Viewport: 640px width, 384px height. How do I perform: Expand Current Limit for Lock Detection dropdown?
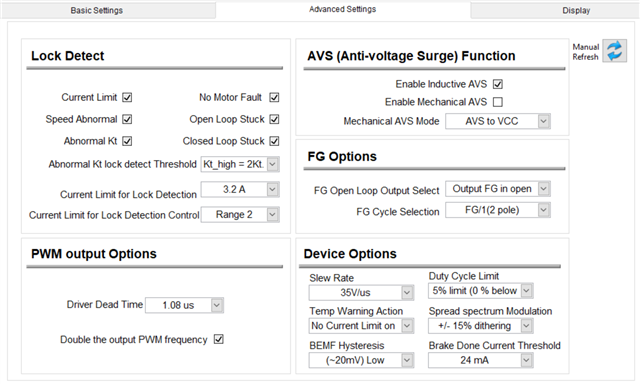(x=240, y=189)
